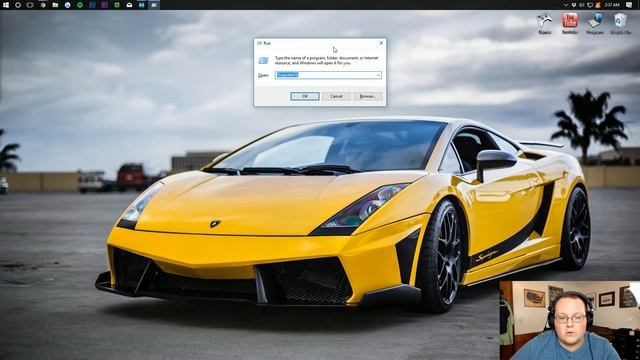Open the Action Center notifications icon
This screenshot has height=360, width=640.
tap(629, 5)
